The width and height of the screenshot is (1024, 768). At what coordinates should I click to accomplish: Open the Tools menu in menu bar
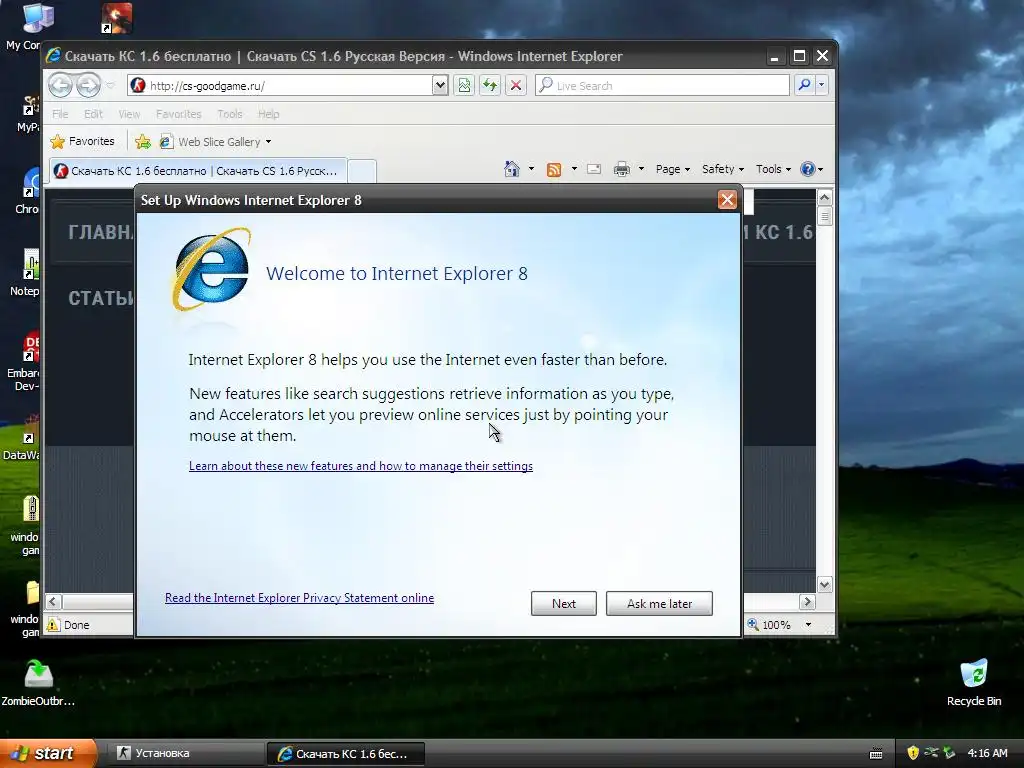[x=229, y=114]
